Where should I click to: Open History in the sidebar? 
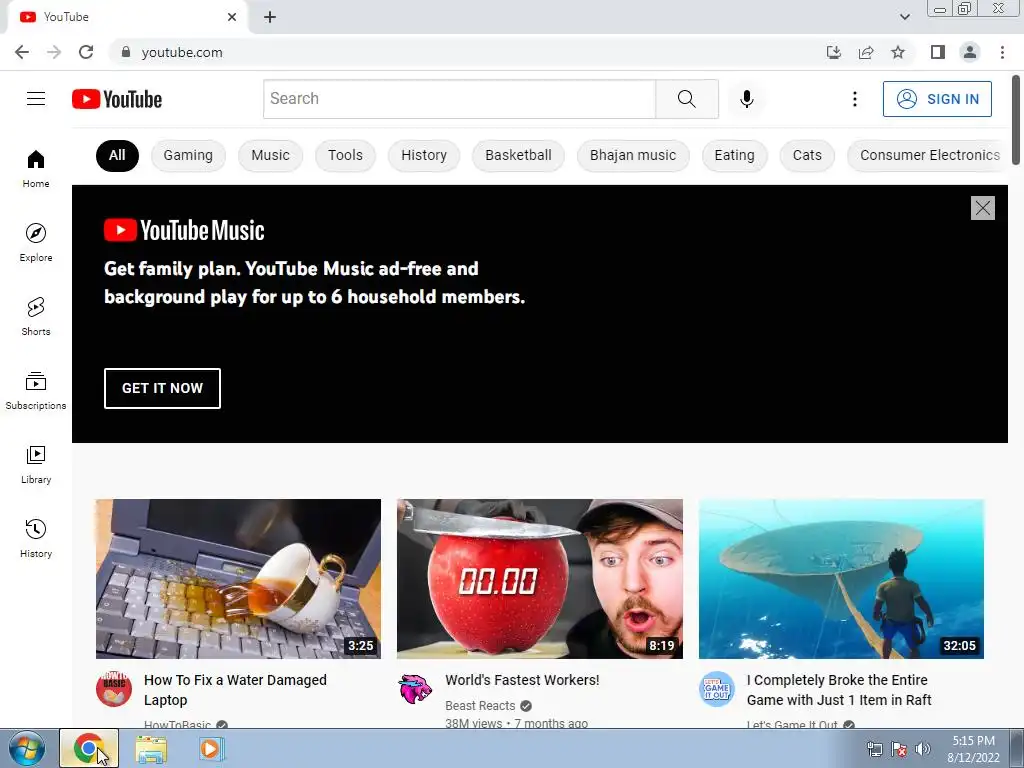tap(36, 538)
